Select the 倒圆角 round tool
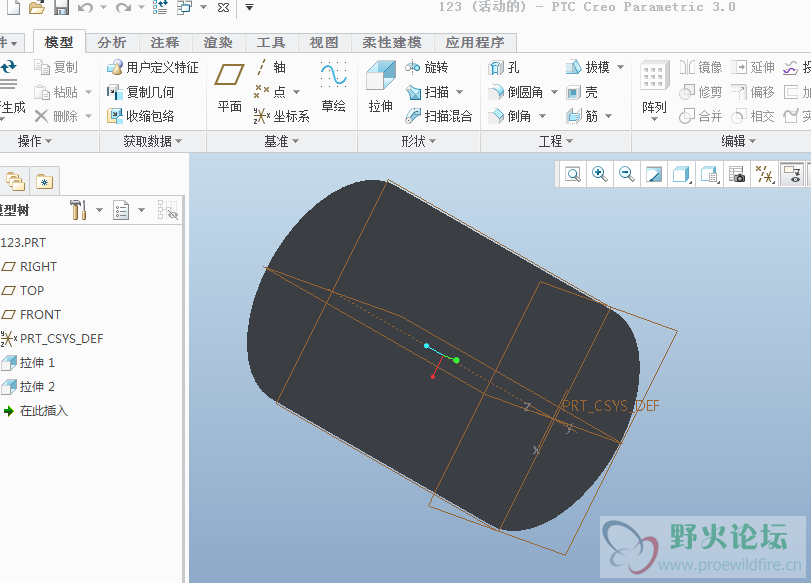The width and height of the screenshot is (811, 583). [x=516, y=92]
